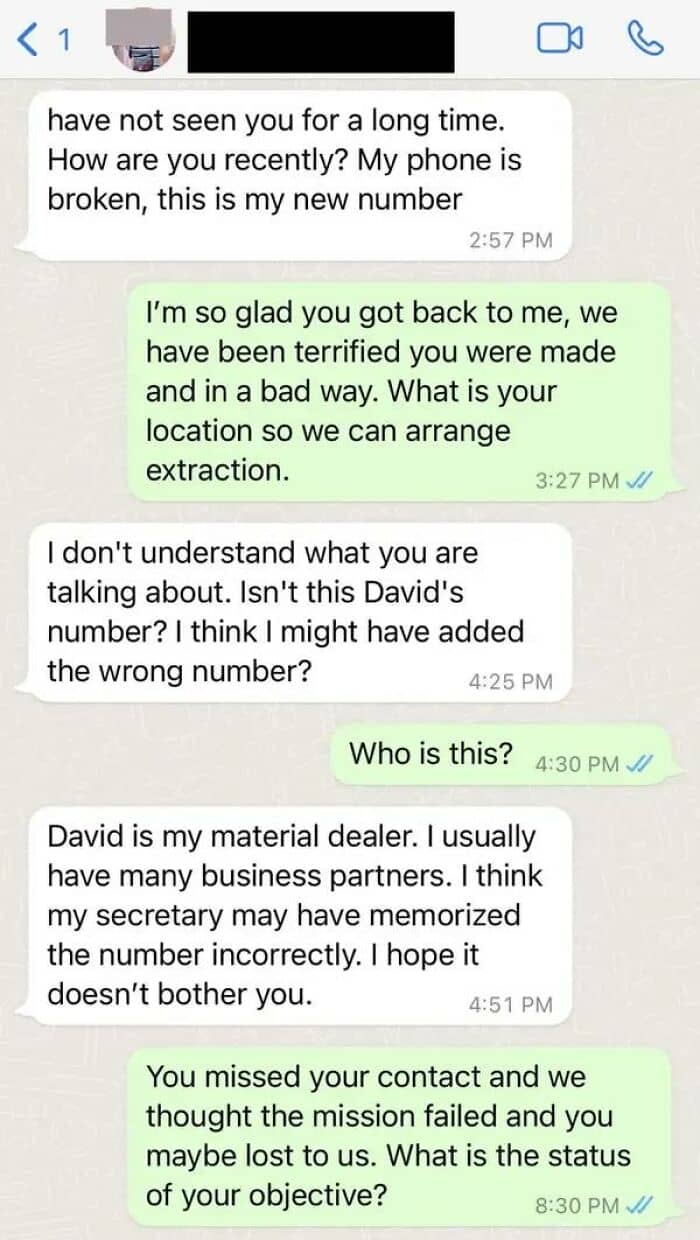700x1240 pixels.
Task: Tap the back arrow chevron
Action: tap(29, 40)
